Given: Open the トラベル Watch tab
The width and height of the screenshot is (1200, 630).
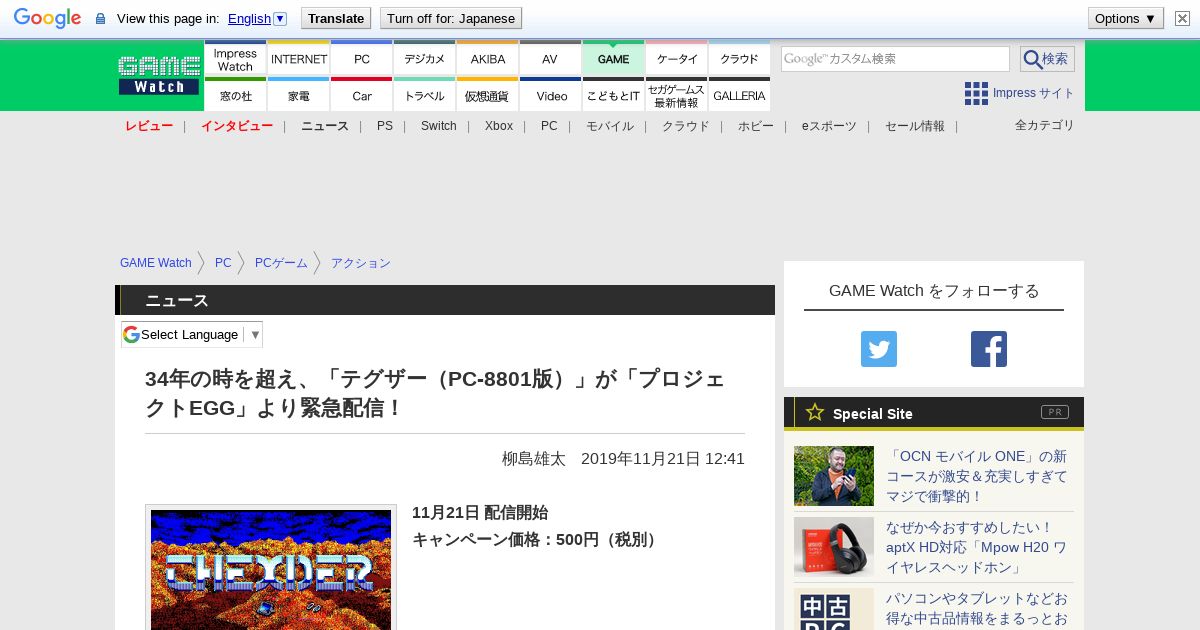Looking at the screenshot, I should click(x=425, y=95).
